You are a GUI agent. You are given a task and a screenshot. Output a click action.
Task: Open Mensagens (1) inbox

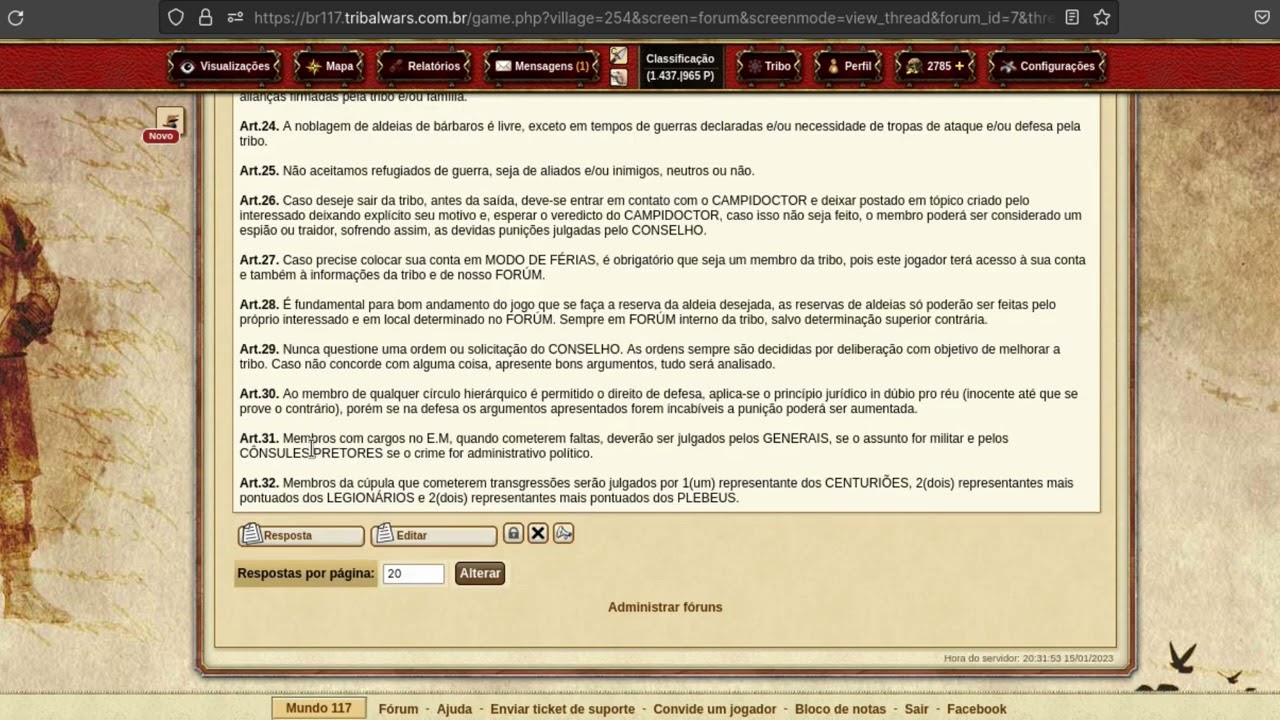pyautogui.click(x=542, y=66)
